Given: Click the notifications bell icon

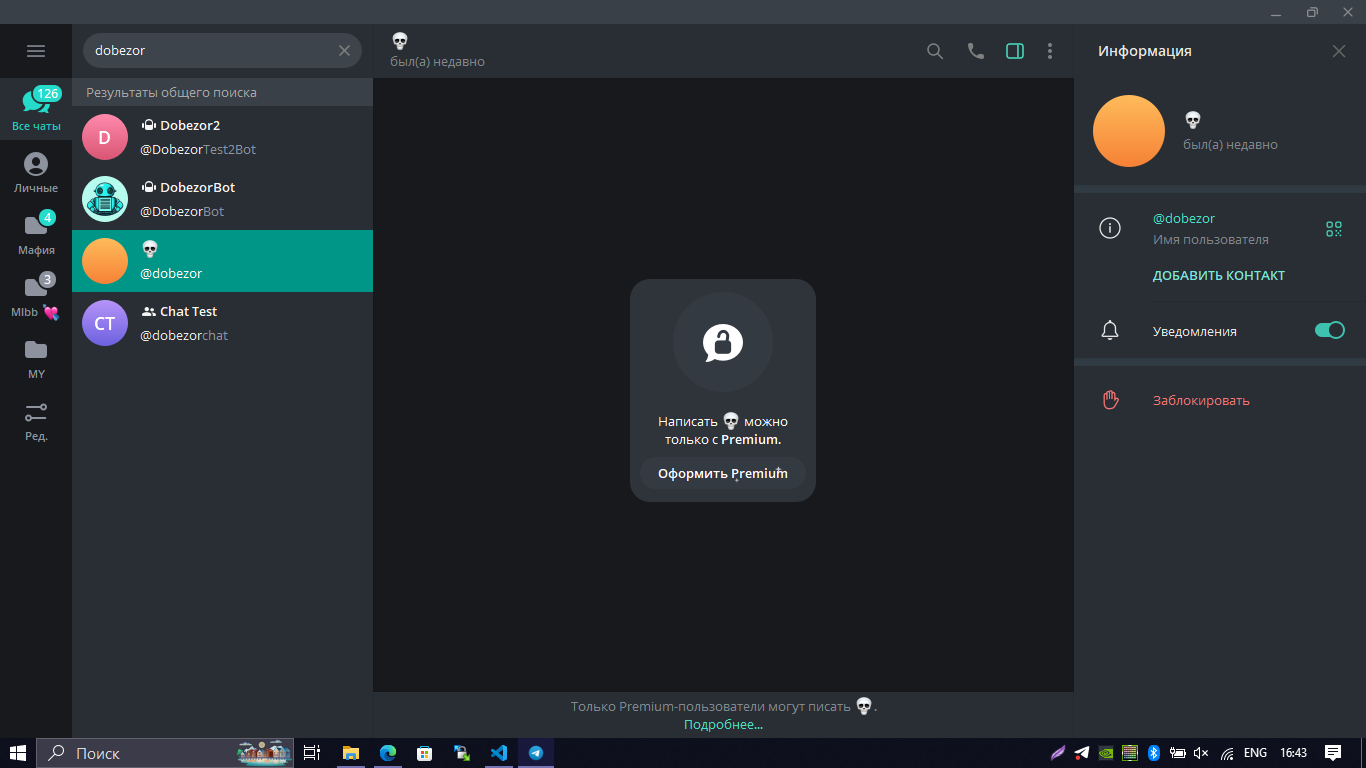Looking at the screenshot, I should click(x=1110, y=331).
